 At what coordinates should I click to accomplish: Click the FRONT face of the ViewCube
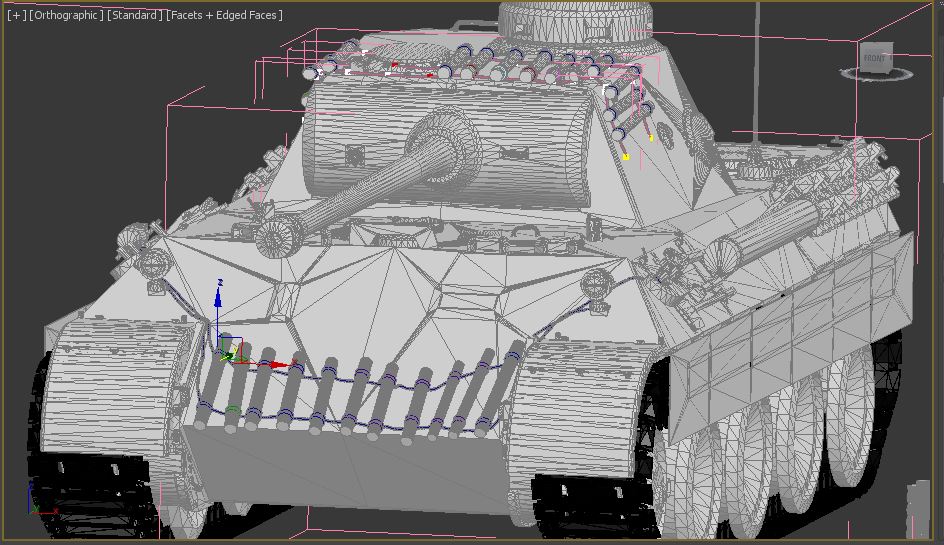[x=876, y=57]
